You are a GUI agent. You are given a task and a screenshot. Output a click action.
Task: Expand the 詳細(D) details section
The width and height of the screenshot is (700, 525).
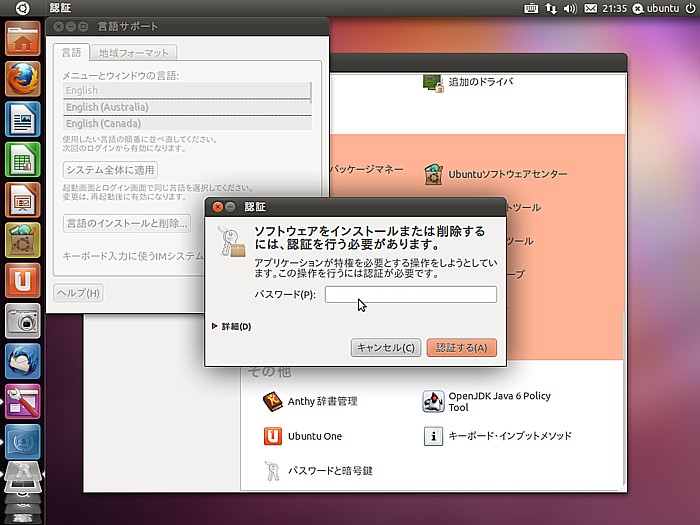[x=232, y=326]
